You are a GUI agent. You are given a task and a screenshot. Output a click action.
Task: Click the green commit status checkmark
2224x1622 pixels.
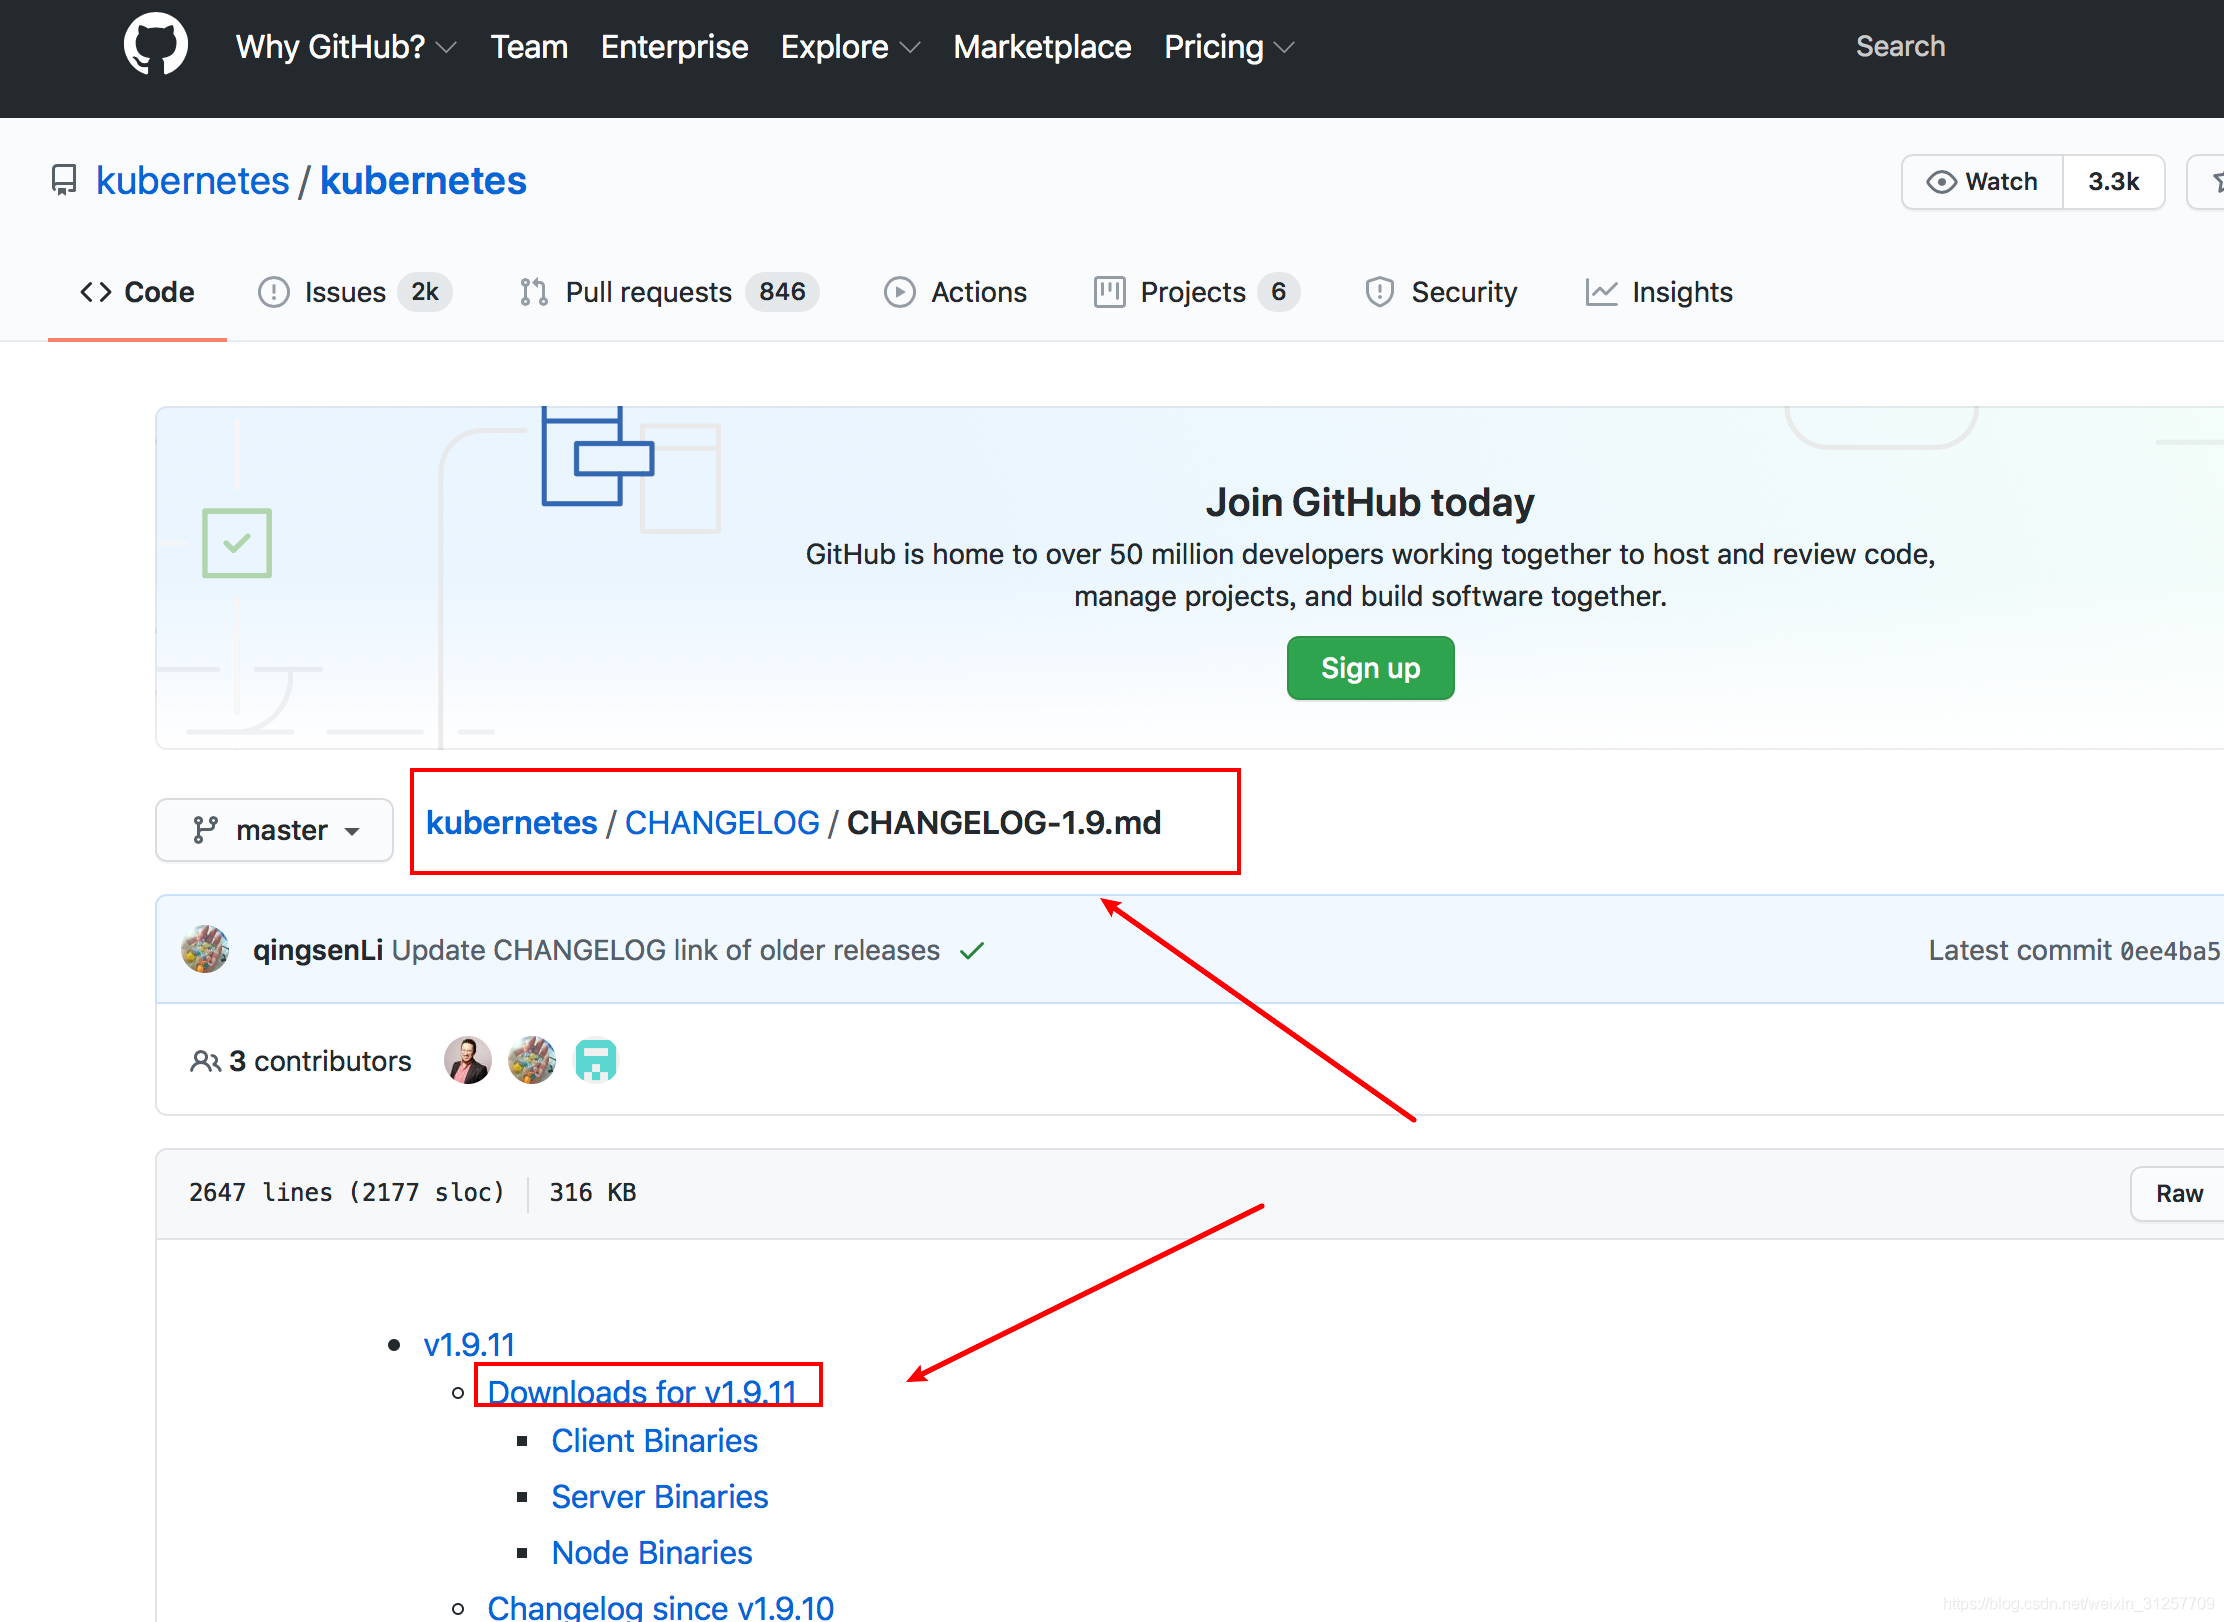[x=972, y=951]
